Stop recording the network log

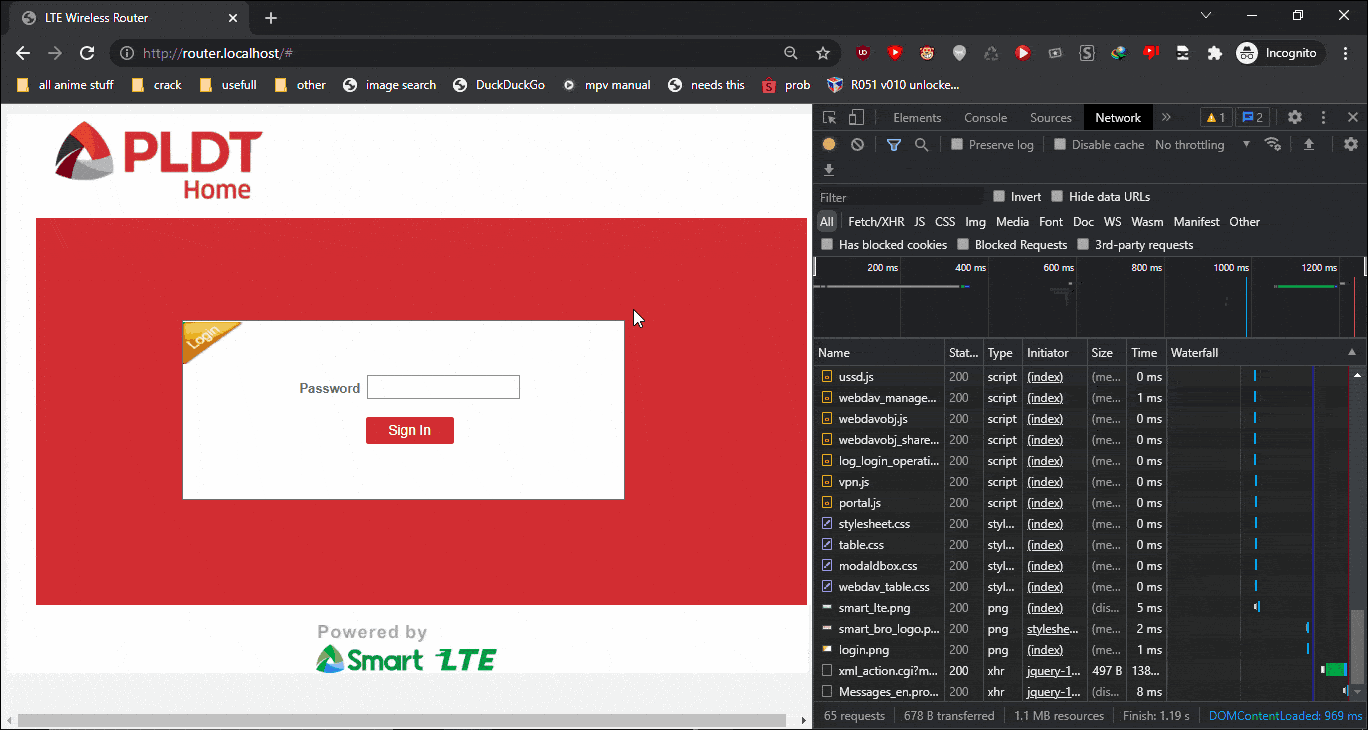click(829, 145)
